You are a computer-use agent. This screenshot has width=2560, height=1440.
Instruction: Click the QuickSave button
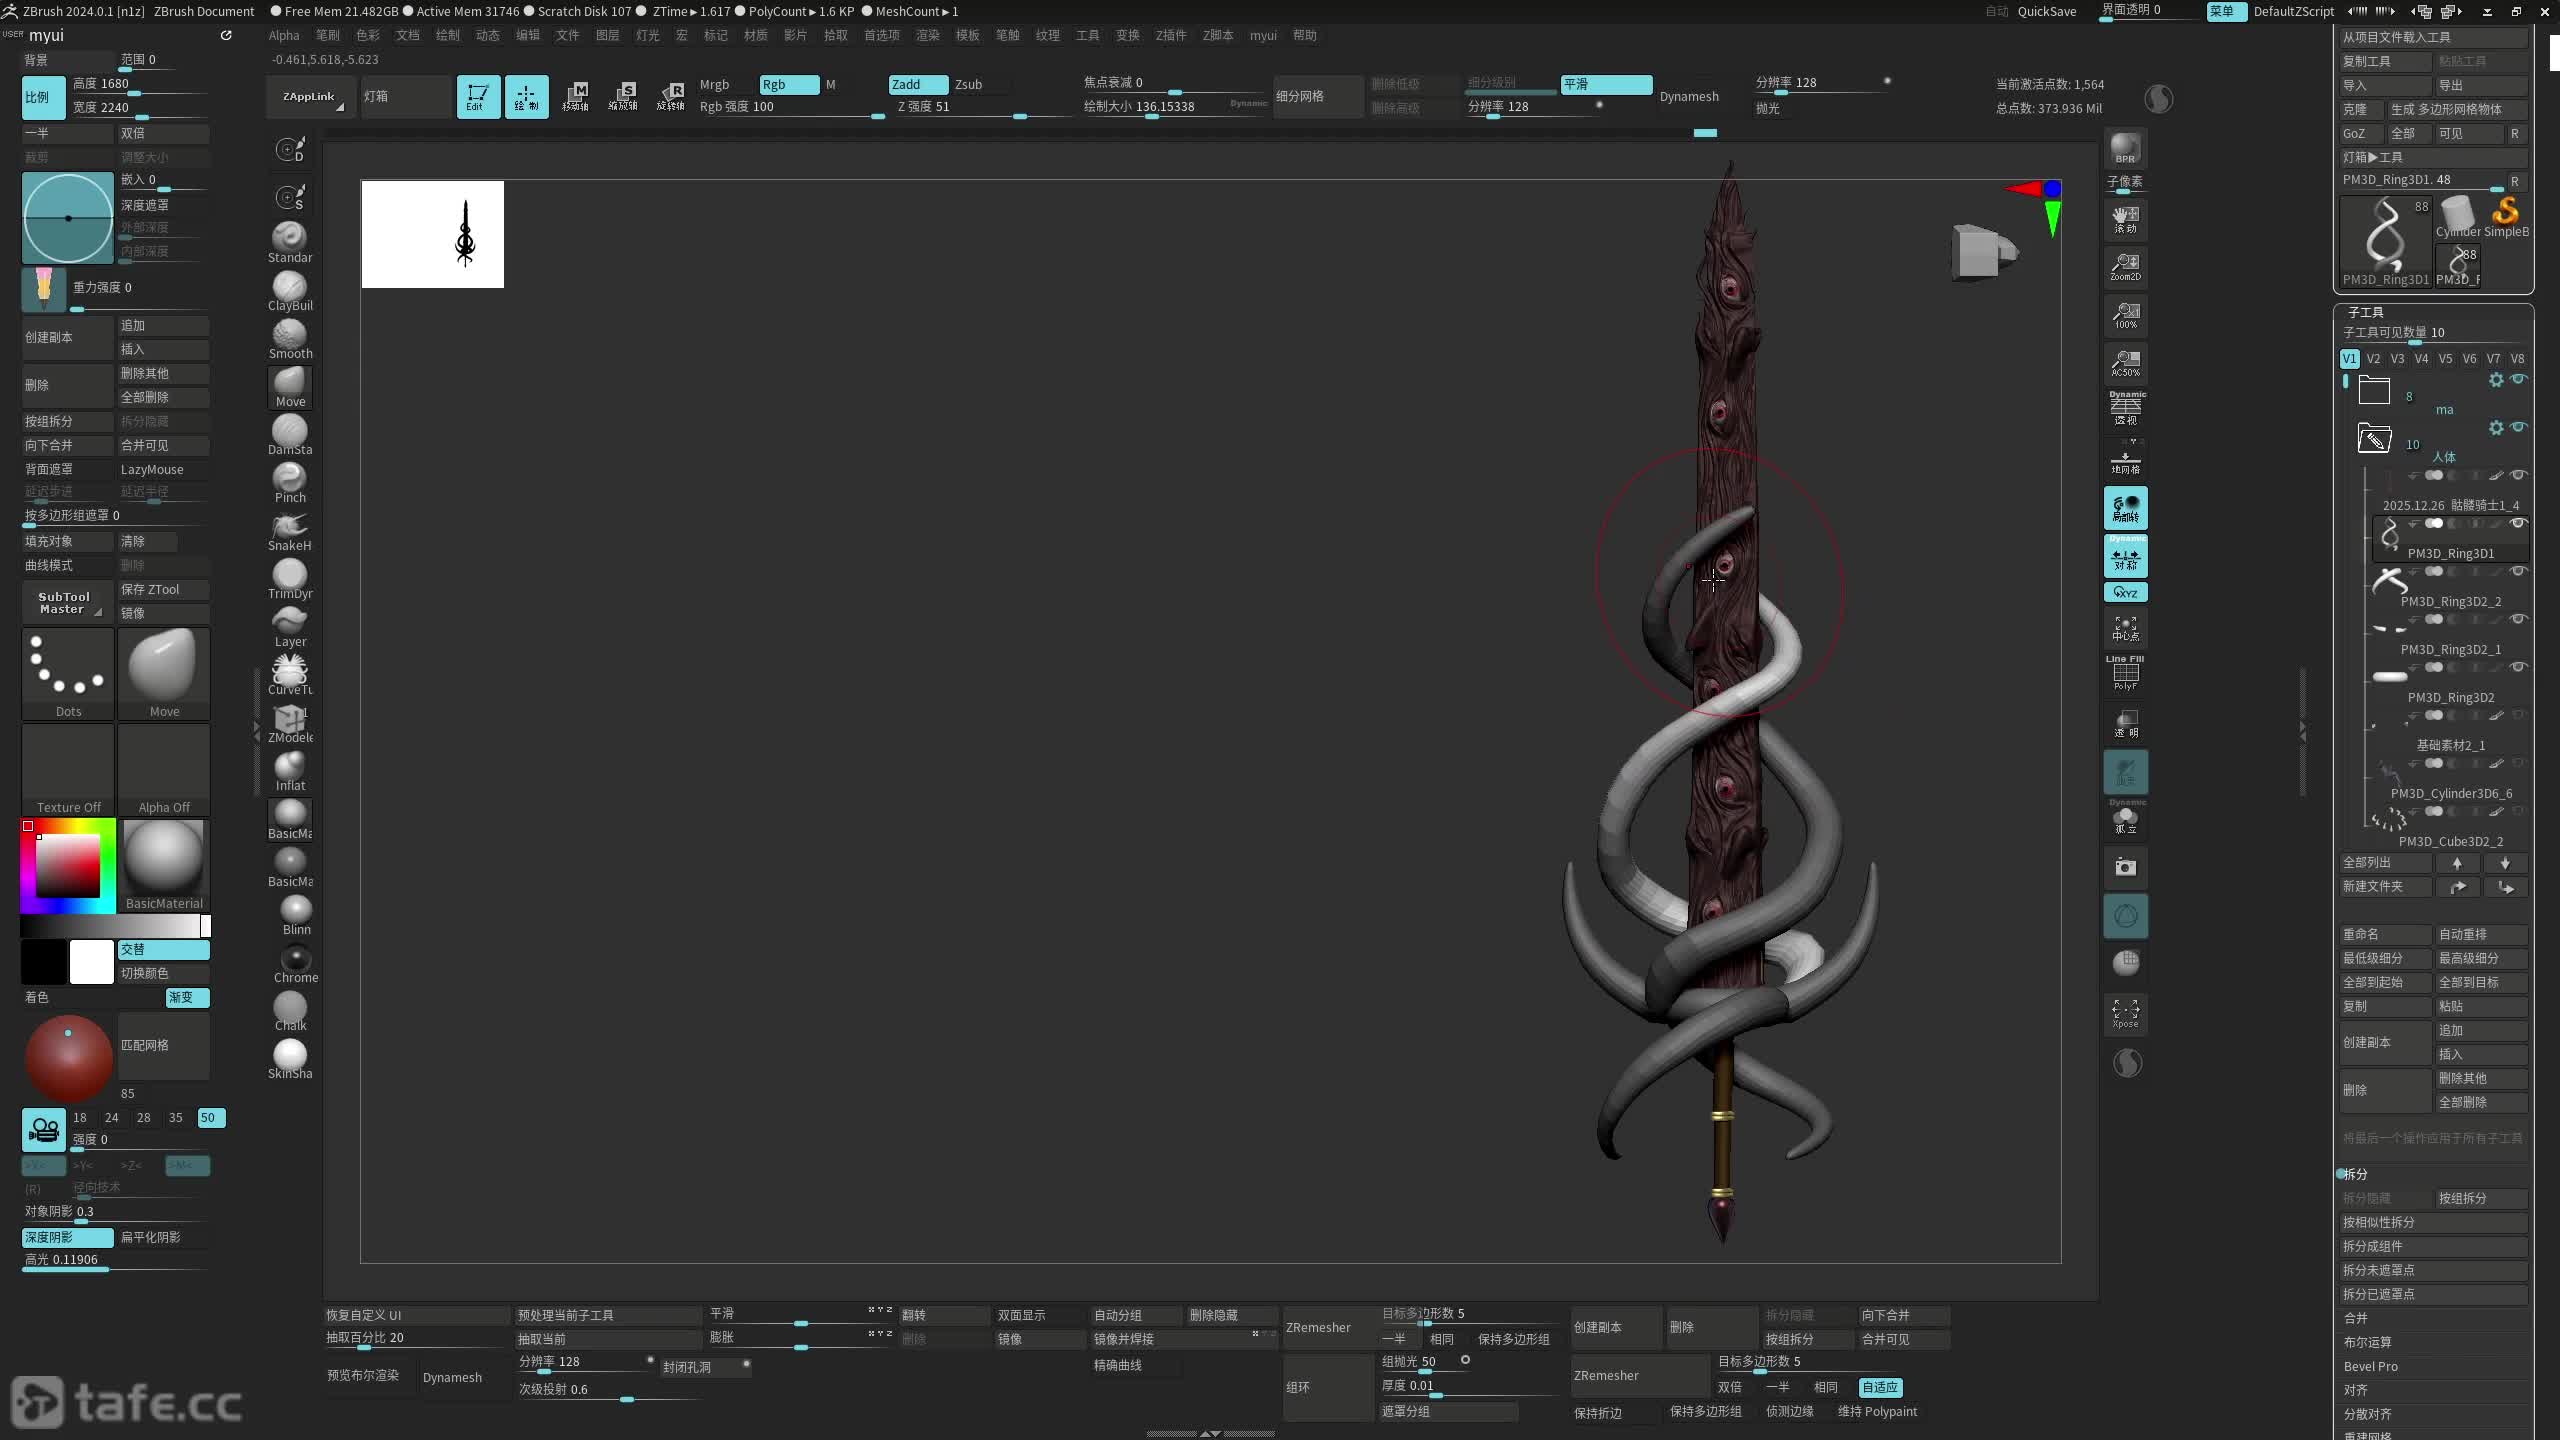tap(2046, 11)
